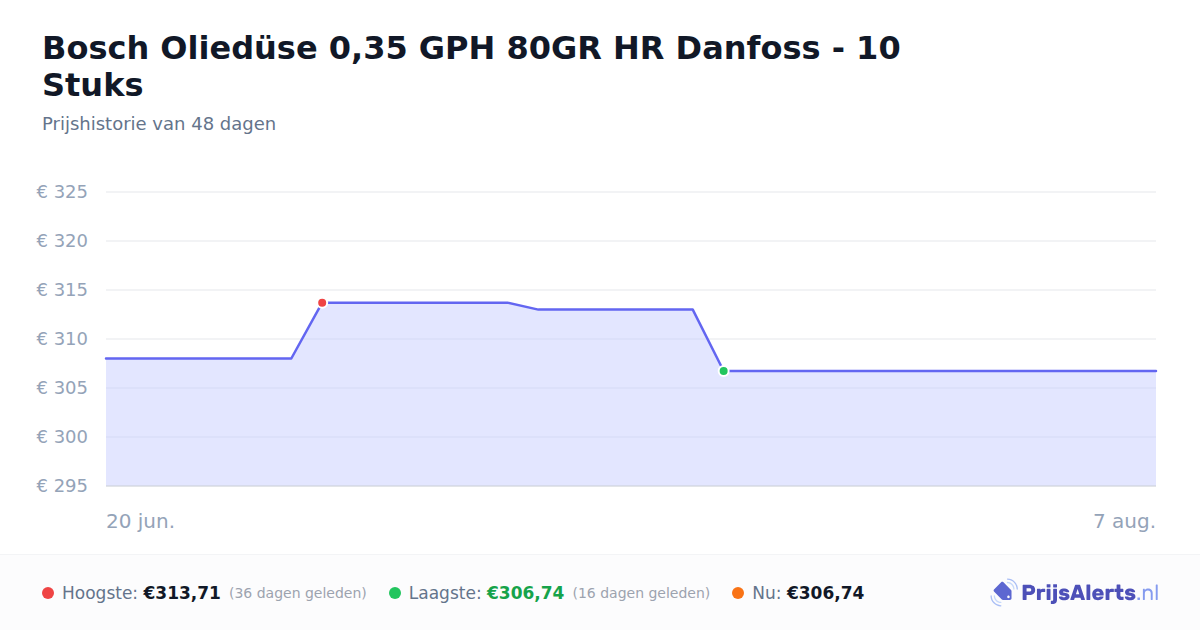Click the orange dot beside Nu
1200x630 pixels.
click(x=738, y=593)
